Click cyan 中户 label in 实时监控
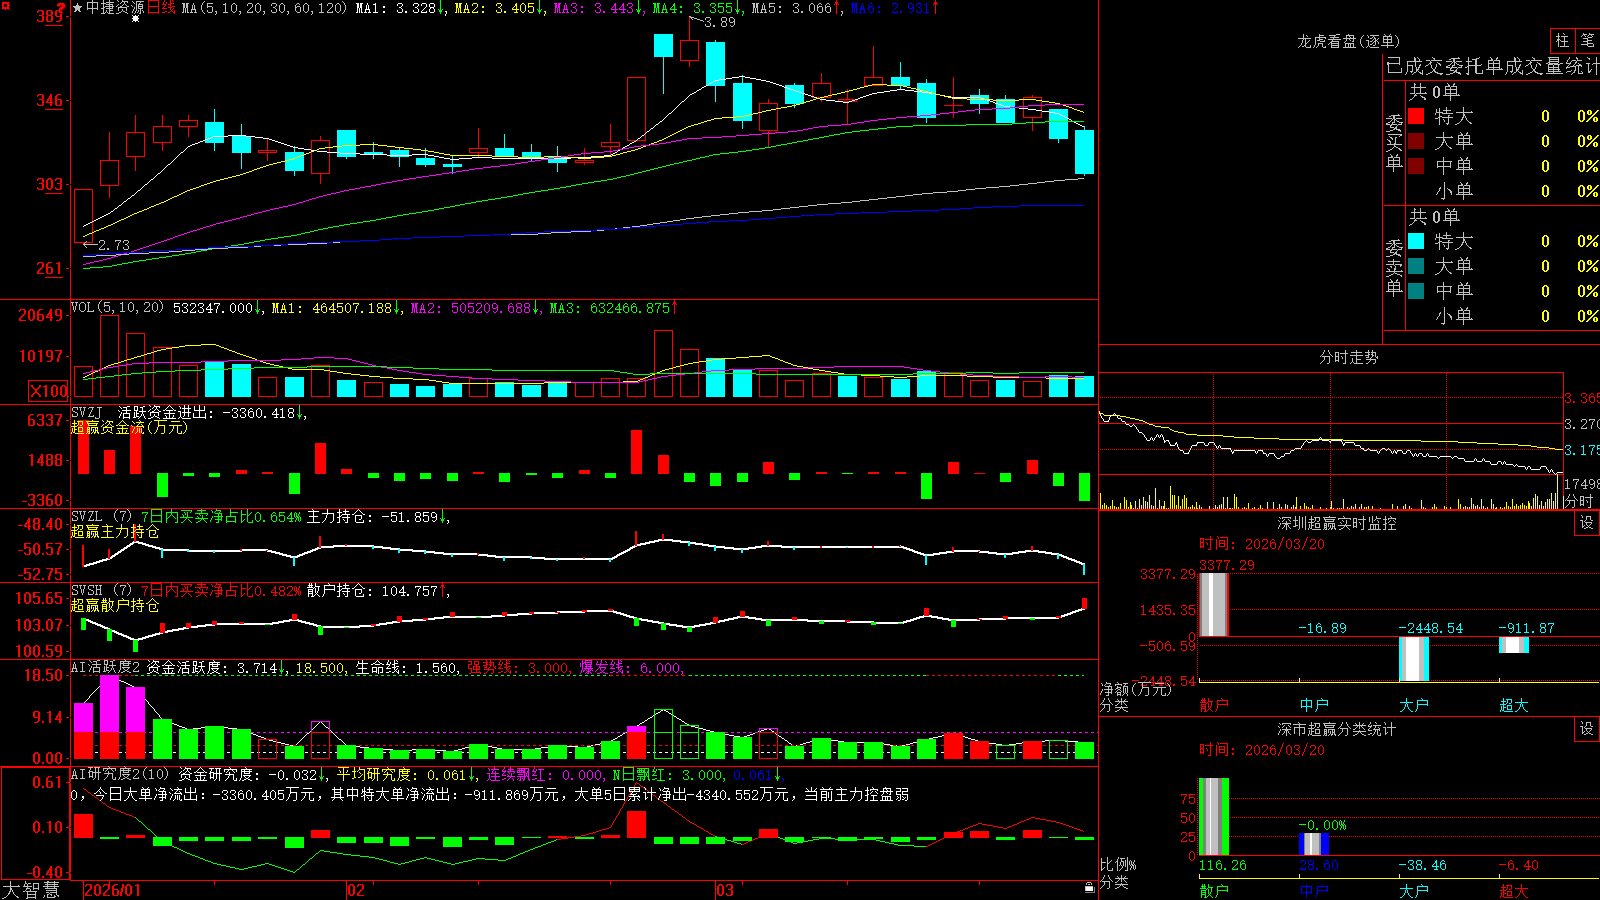Image resolution: width=1600 pixels, height=900 pixels. (1314, 704)
